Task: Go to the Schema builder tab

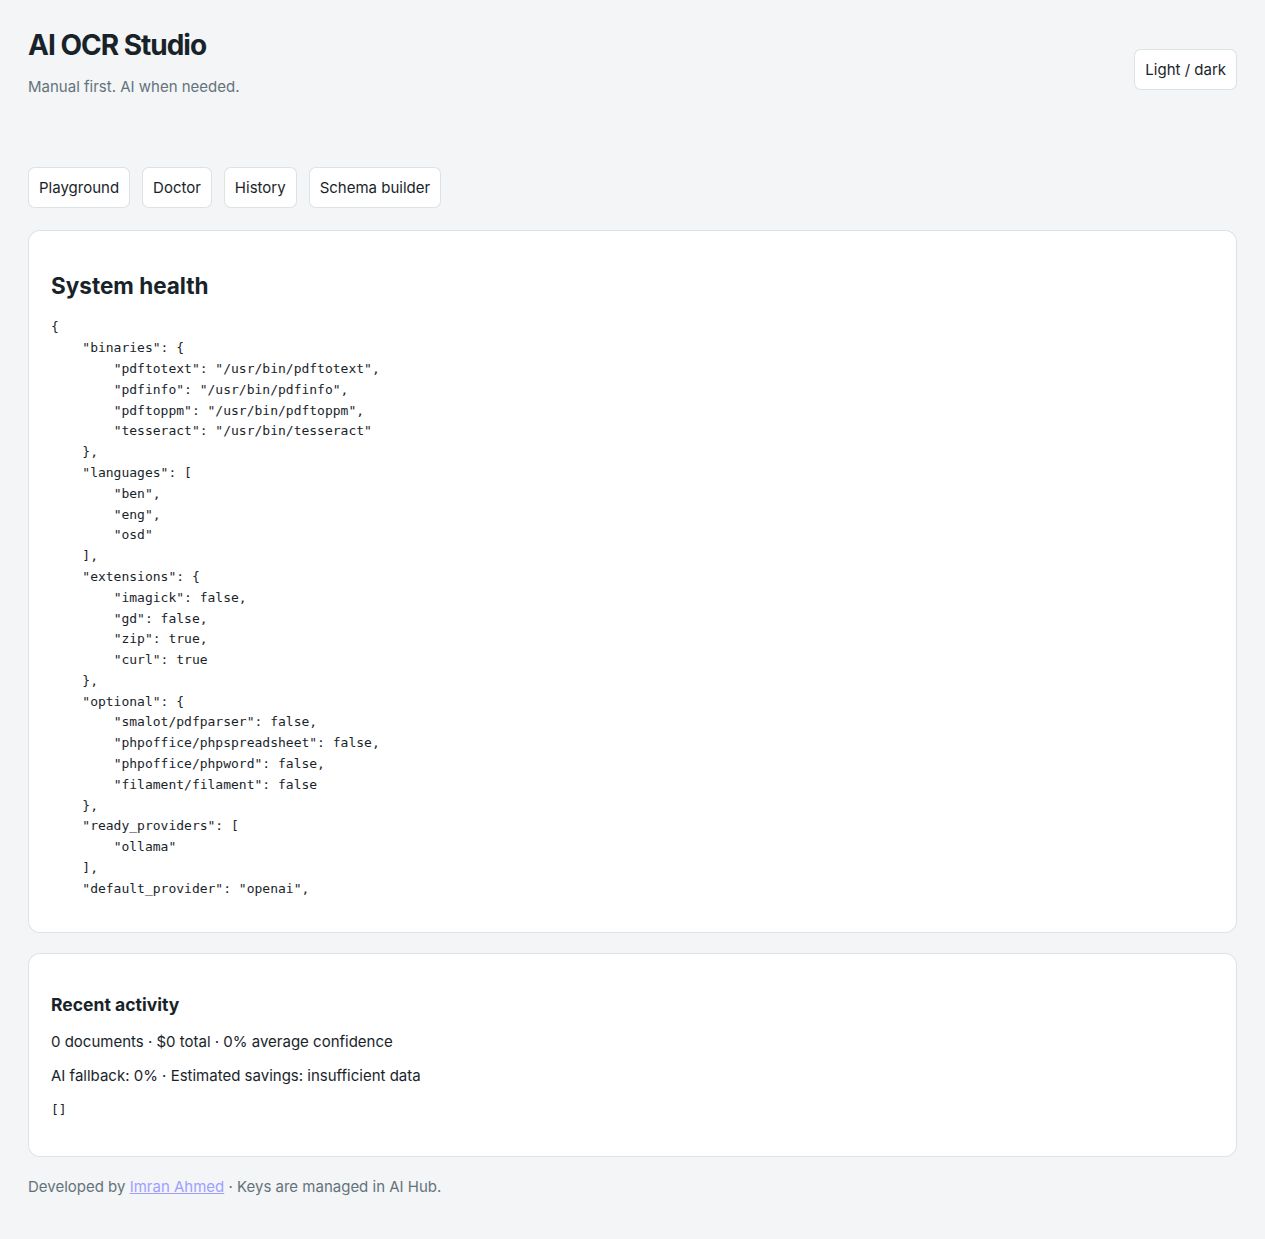Action: point(375,188)
